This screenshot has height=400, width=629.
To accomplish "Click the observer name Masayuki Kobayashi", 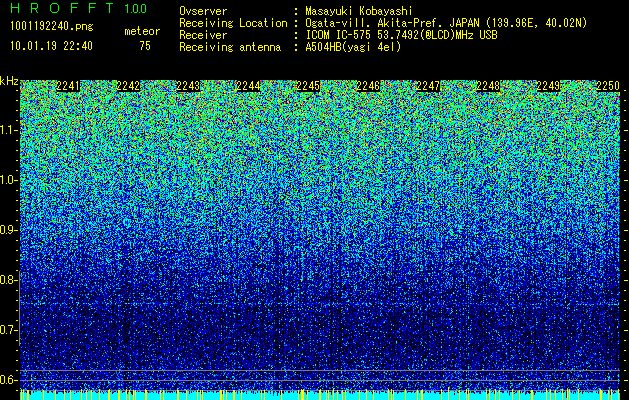I will (359, 11).
